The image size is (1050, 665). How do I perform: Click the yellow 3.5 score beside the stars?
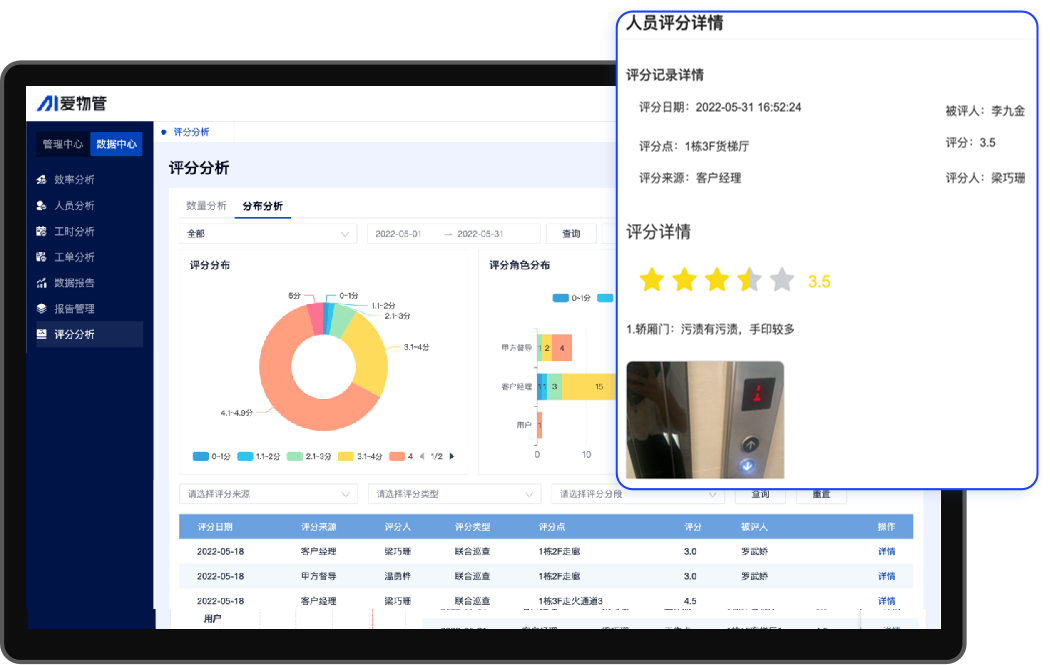pos(819,281)
